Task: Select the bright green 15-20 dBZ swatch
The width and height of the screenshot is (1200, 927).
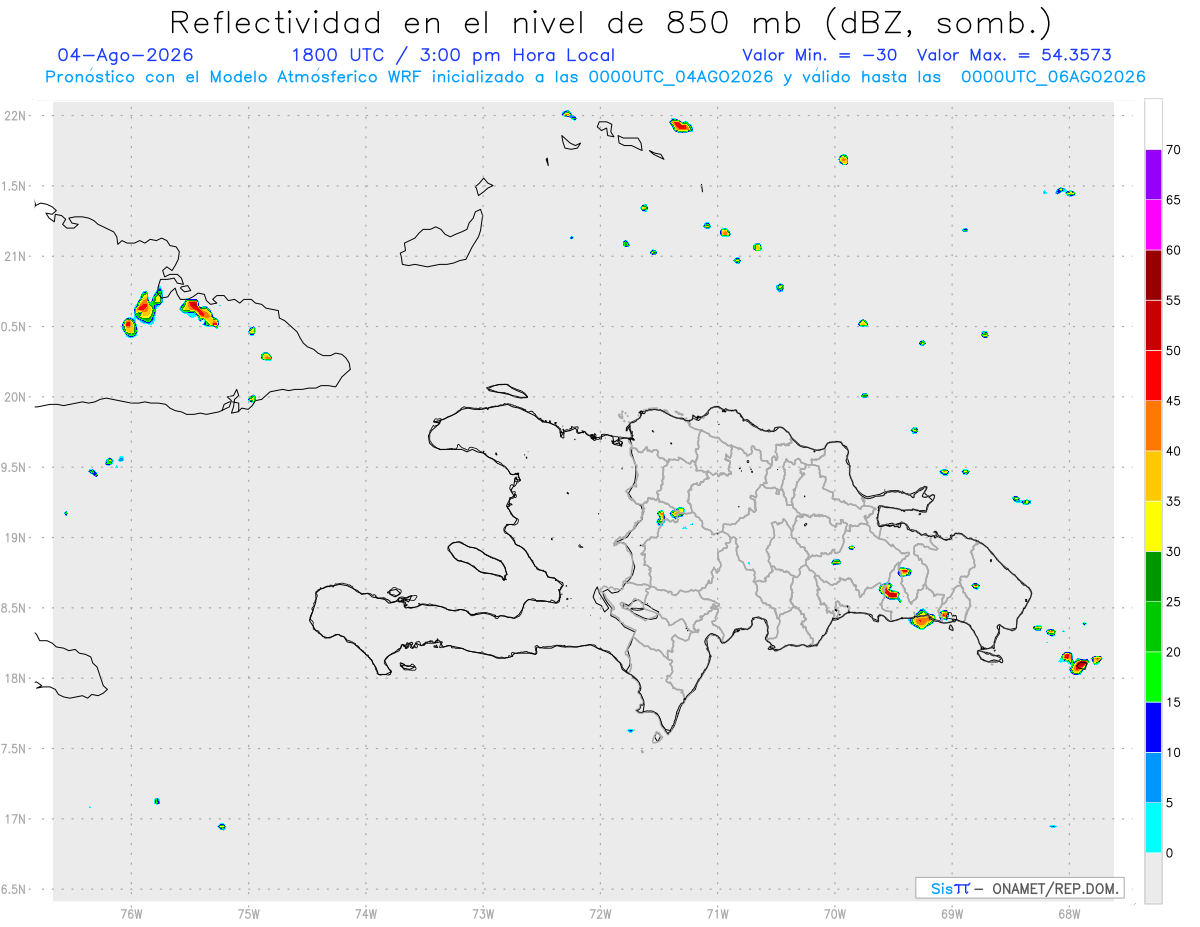Action: 1153,677
